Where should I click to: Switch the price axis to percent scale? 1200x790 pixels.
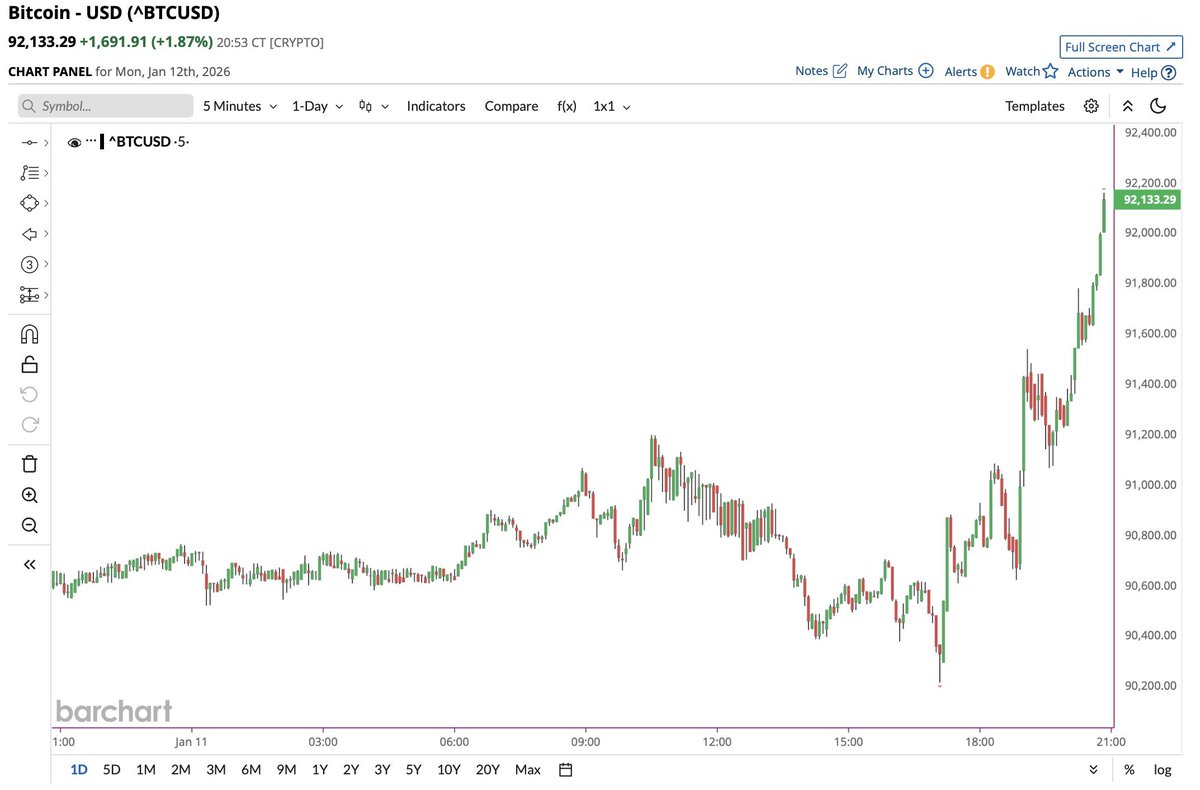point(1128,769)
